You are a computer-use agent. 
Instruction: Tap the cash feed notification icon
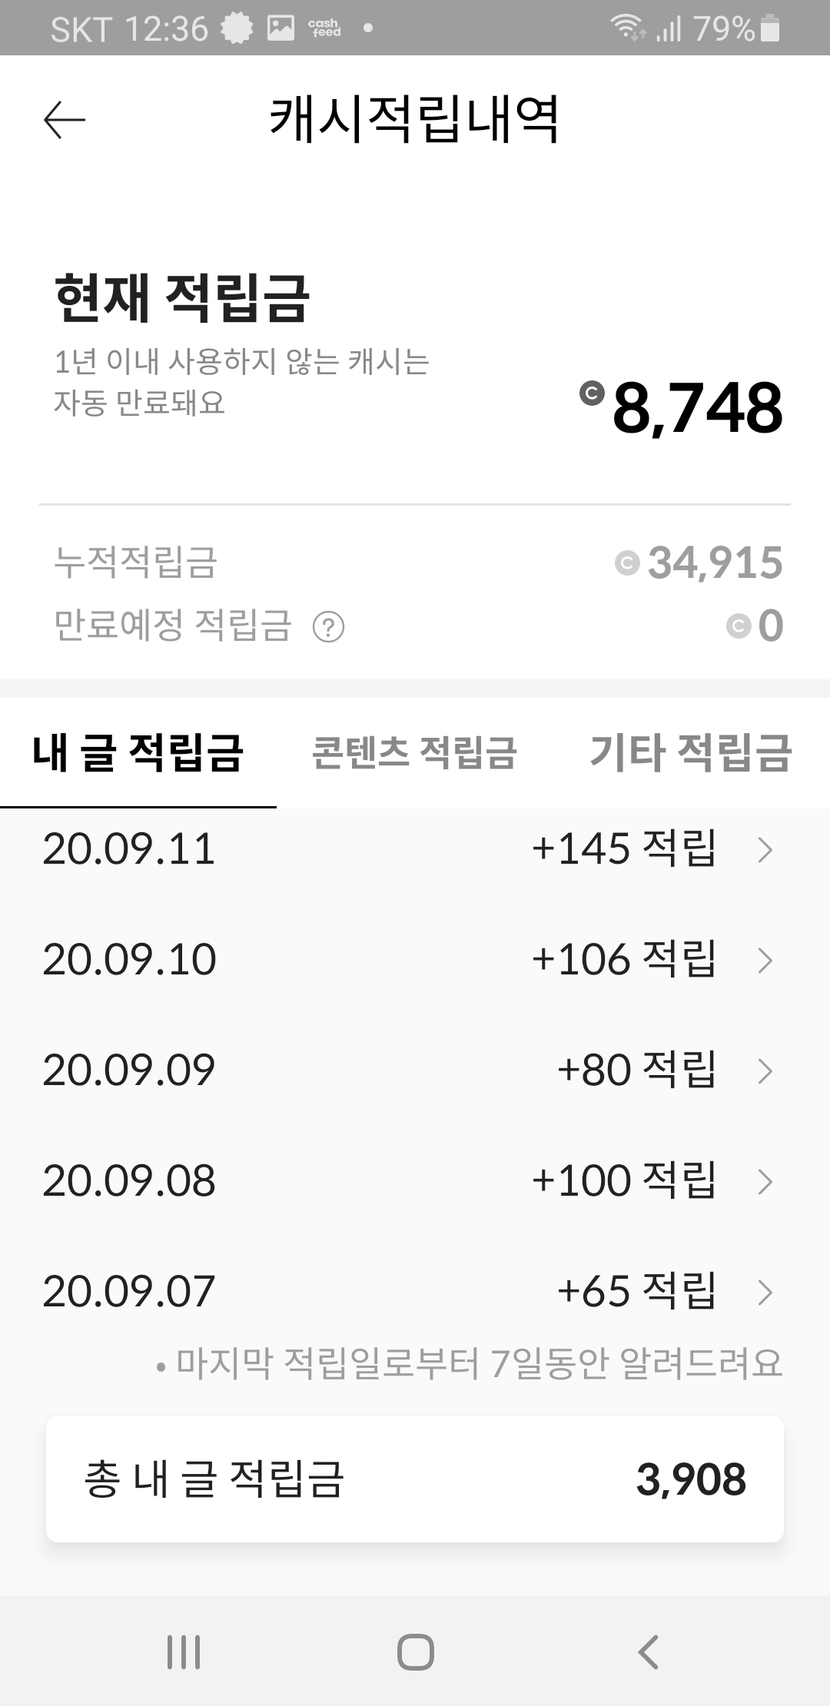pyautogui.click(x=324, y=28)
